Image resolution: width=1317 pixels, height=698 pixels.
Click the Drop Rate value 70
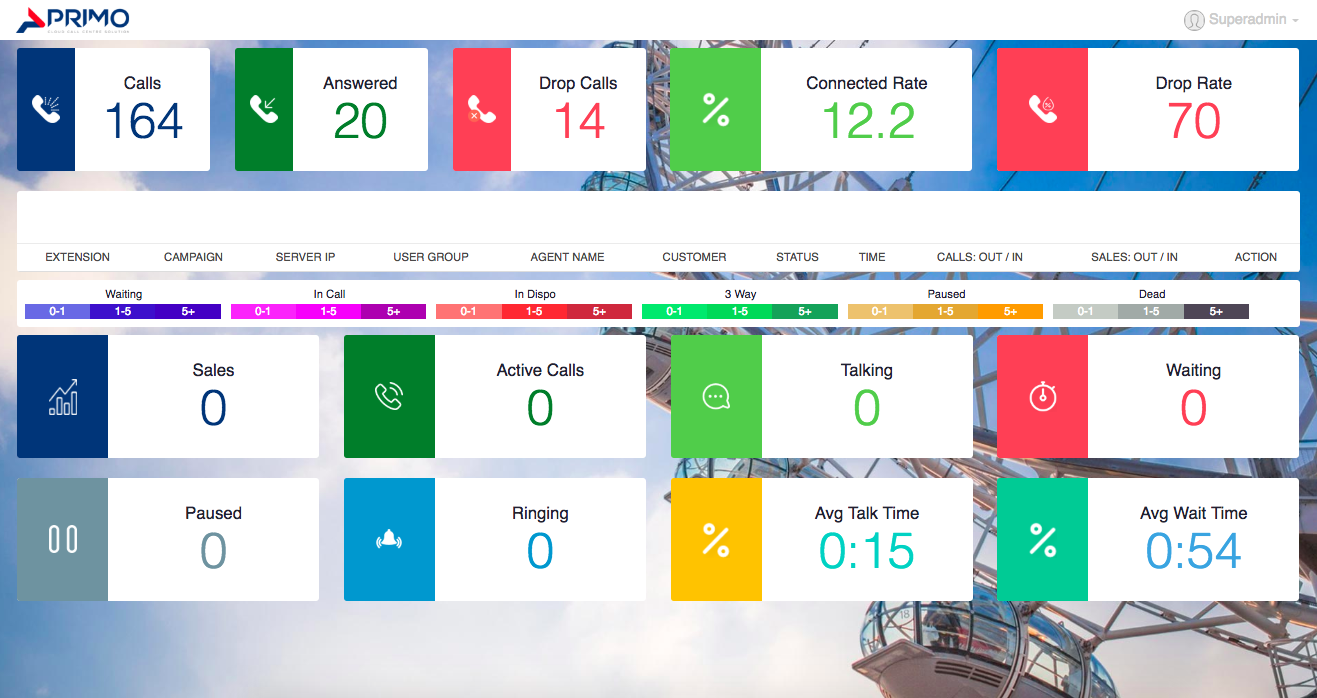pyautogui.click(x=1193, y=122)
